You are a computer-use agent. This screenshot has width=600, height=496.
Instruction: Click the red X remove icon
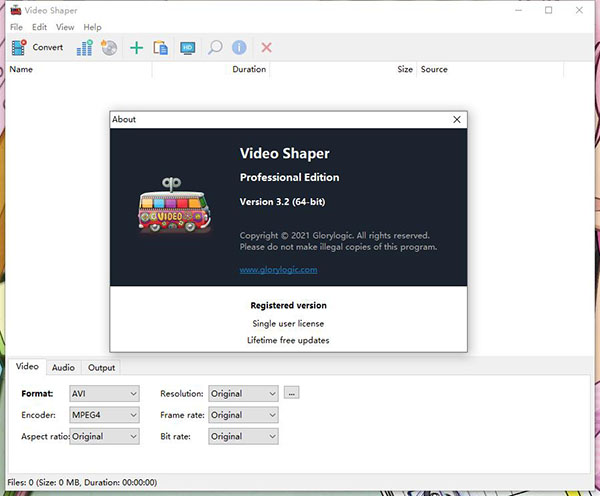coord(266,47)
